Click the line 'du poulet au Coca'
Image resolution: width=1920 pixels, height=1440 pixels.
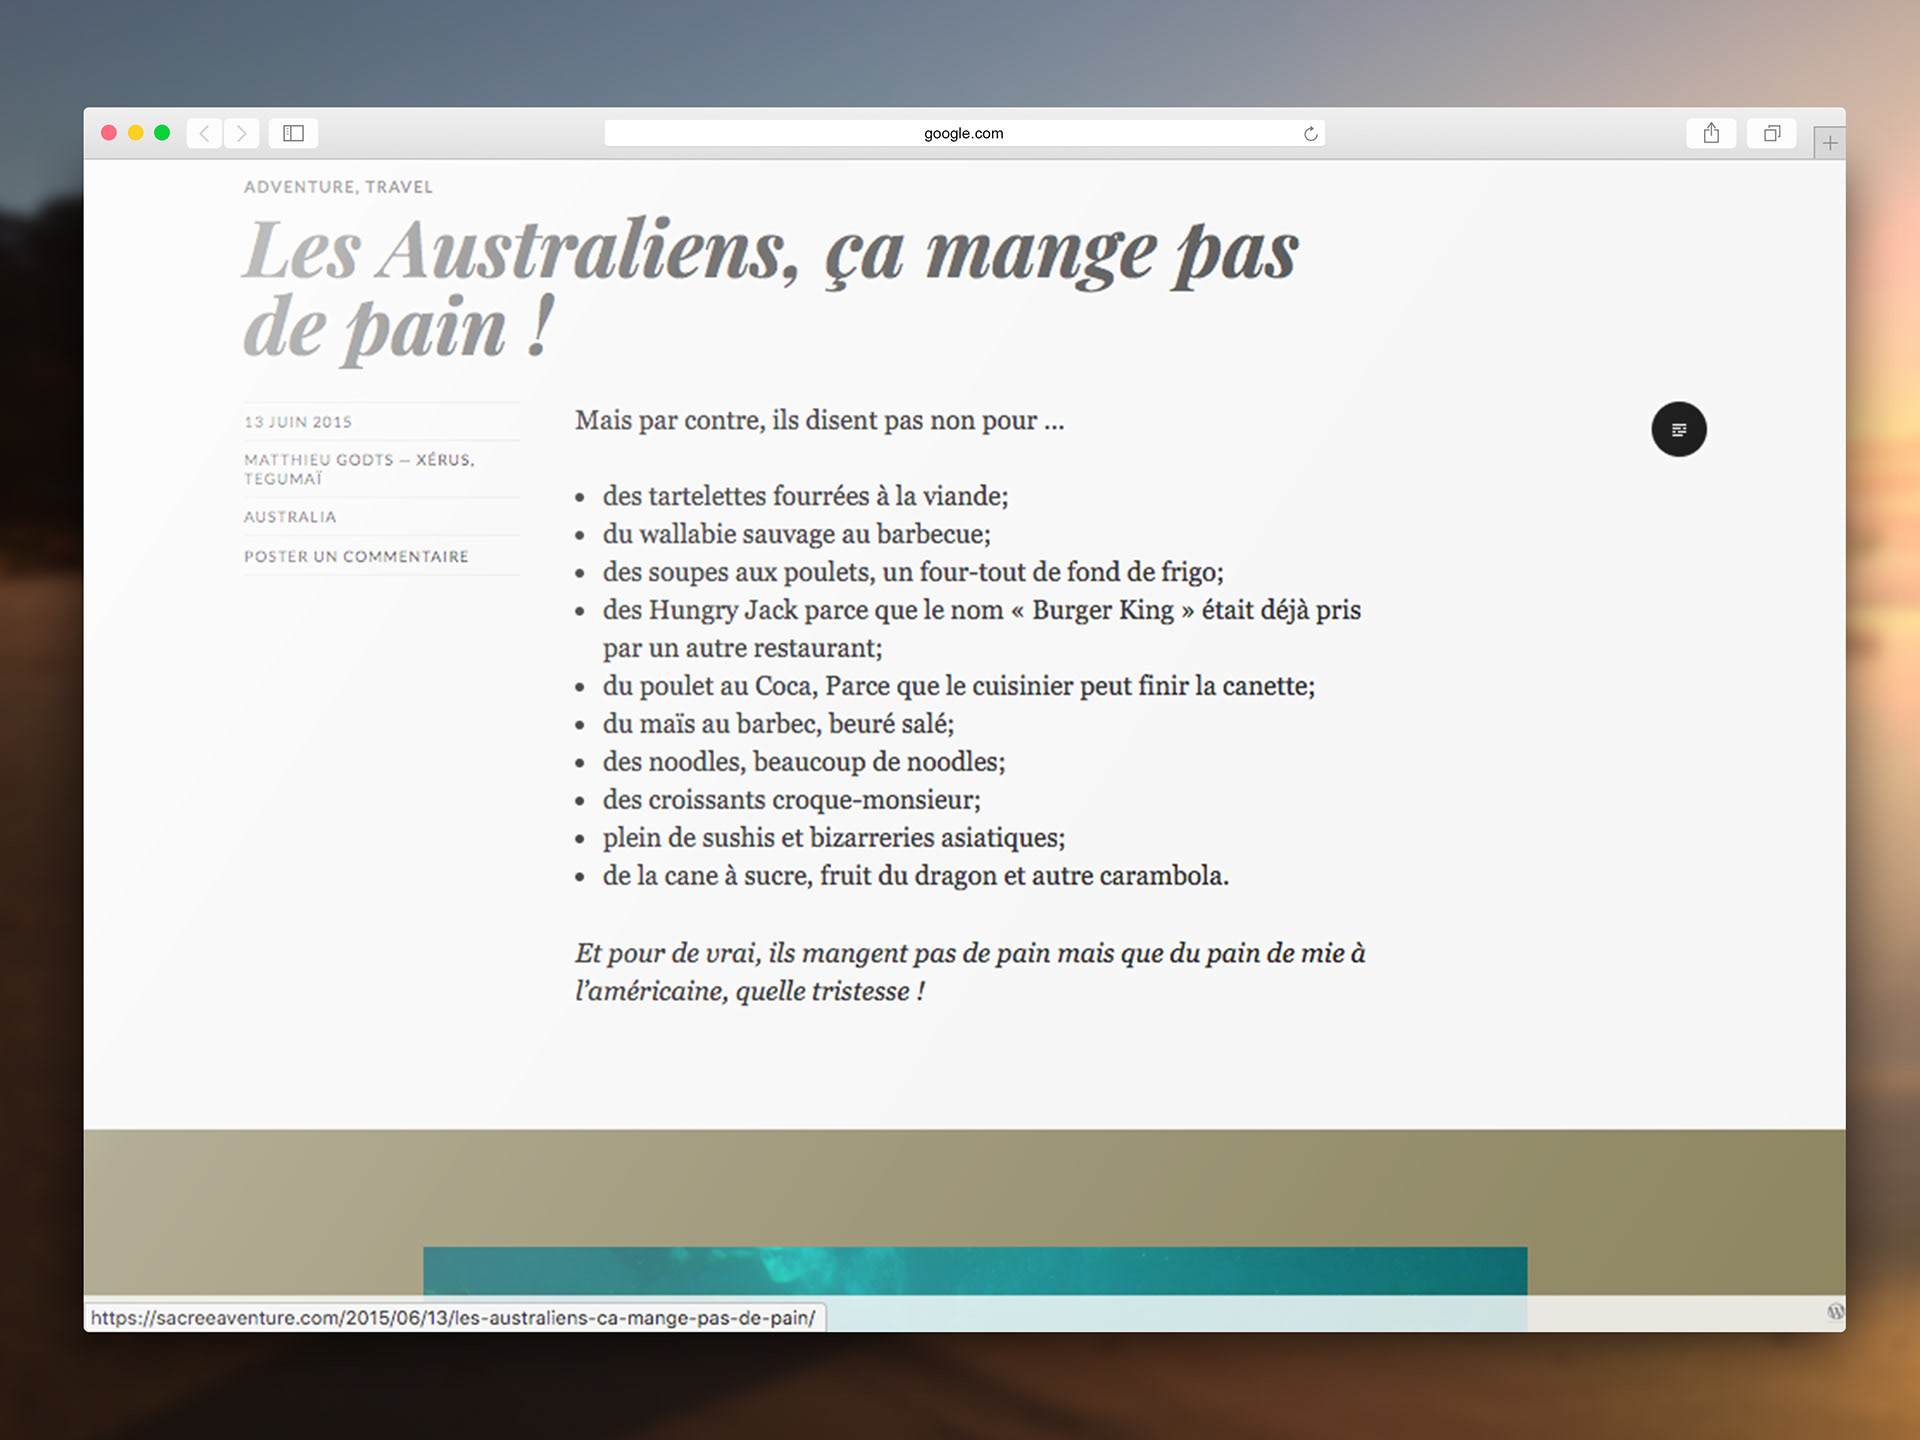pyautogui.click(x=958, y=686)
